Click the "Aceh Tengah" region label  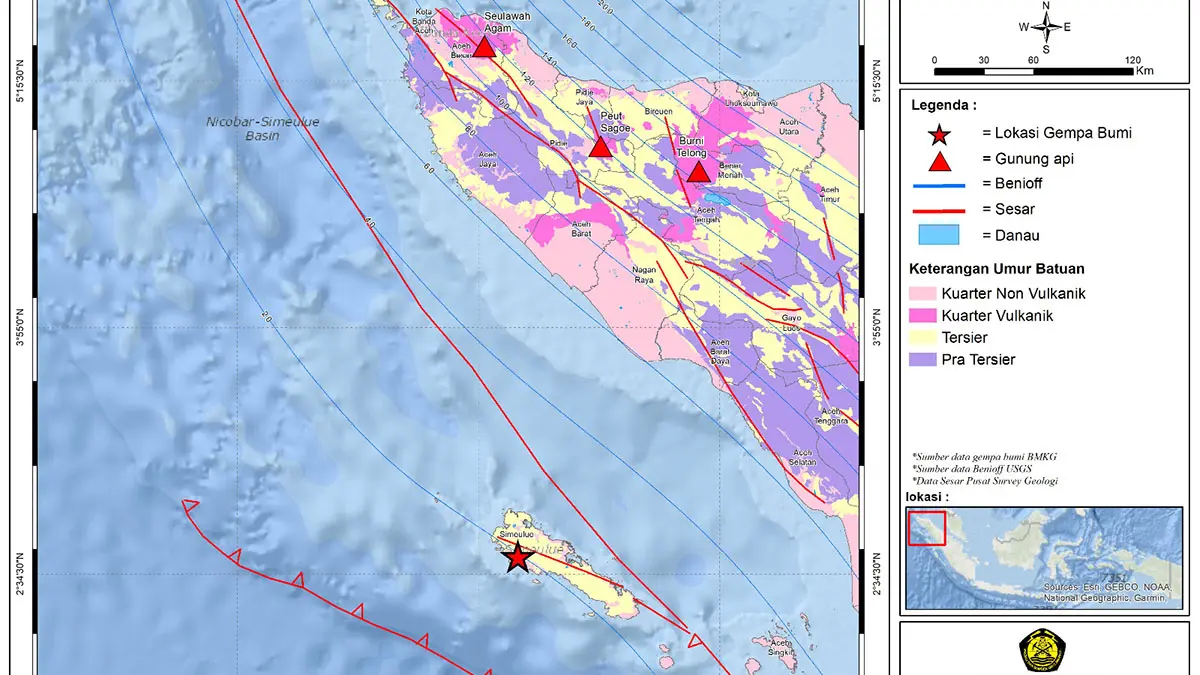pyautogui.click(x=706, y=214)
